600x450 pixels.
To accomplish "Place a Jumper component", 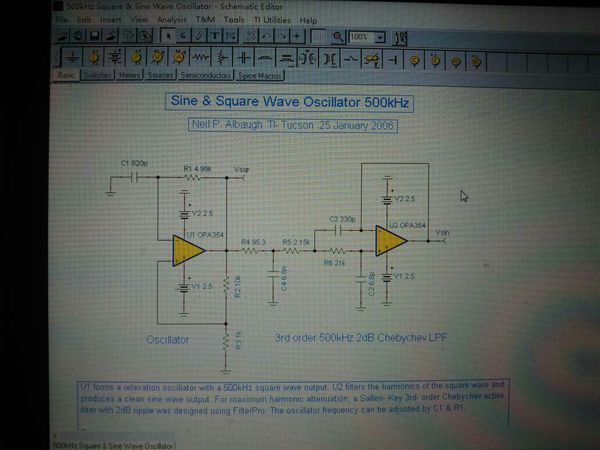I will (x=393, y=60).
